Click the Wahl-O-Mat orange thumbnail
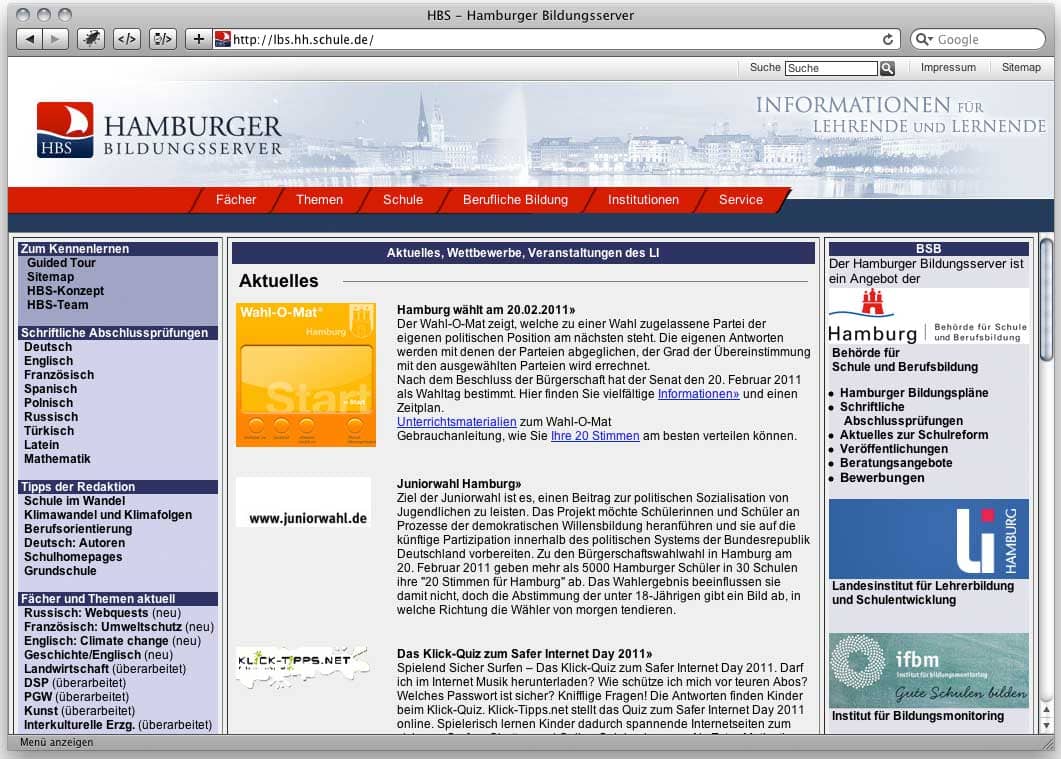The image size is (1061, 759). tap(306, 375)
